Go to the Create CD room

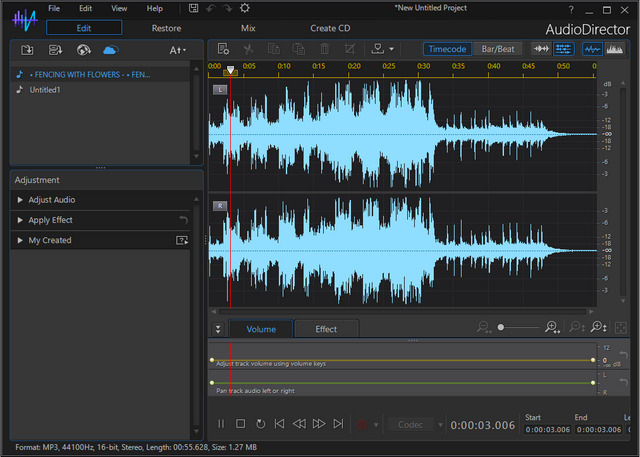[330, 28]
